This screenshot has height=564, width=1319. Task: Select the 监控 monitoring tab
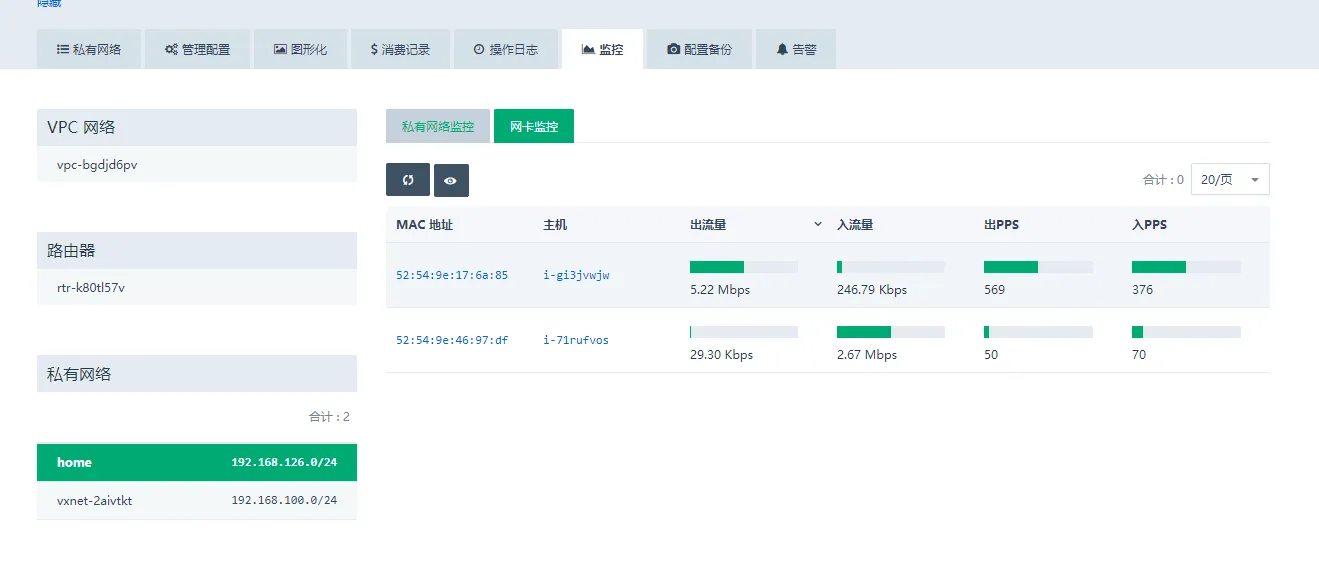(x=602, y=49)
